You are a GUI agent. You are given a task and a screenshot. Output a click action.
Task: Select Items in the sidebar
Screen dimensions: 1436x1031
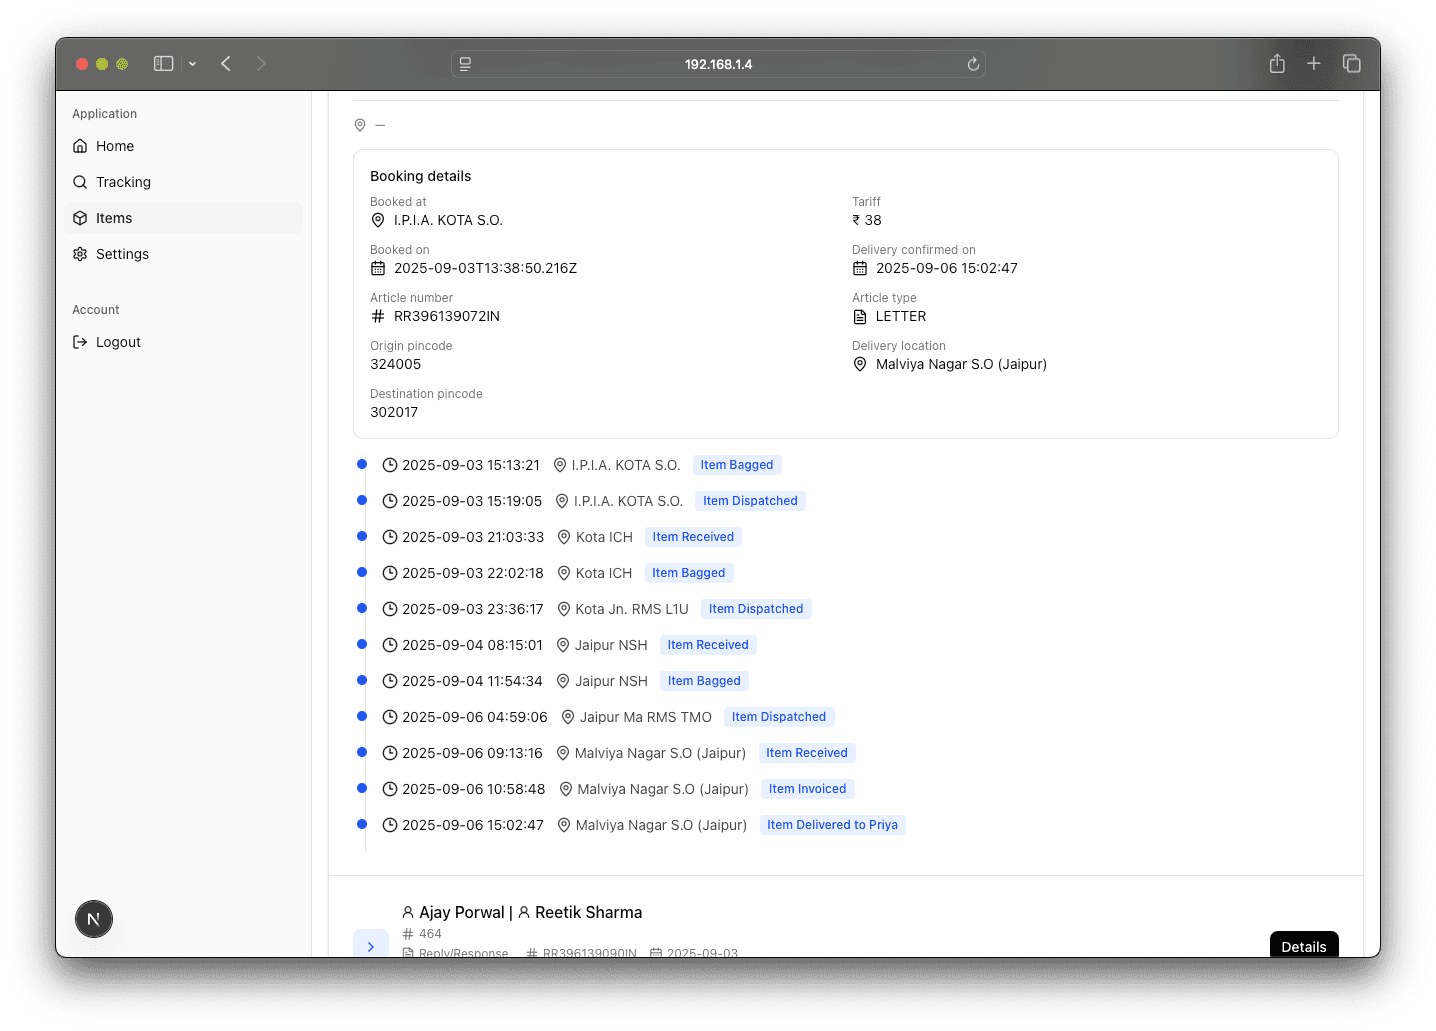(x=114, y=218)
